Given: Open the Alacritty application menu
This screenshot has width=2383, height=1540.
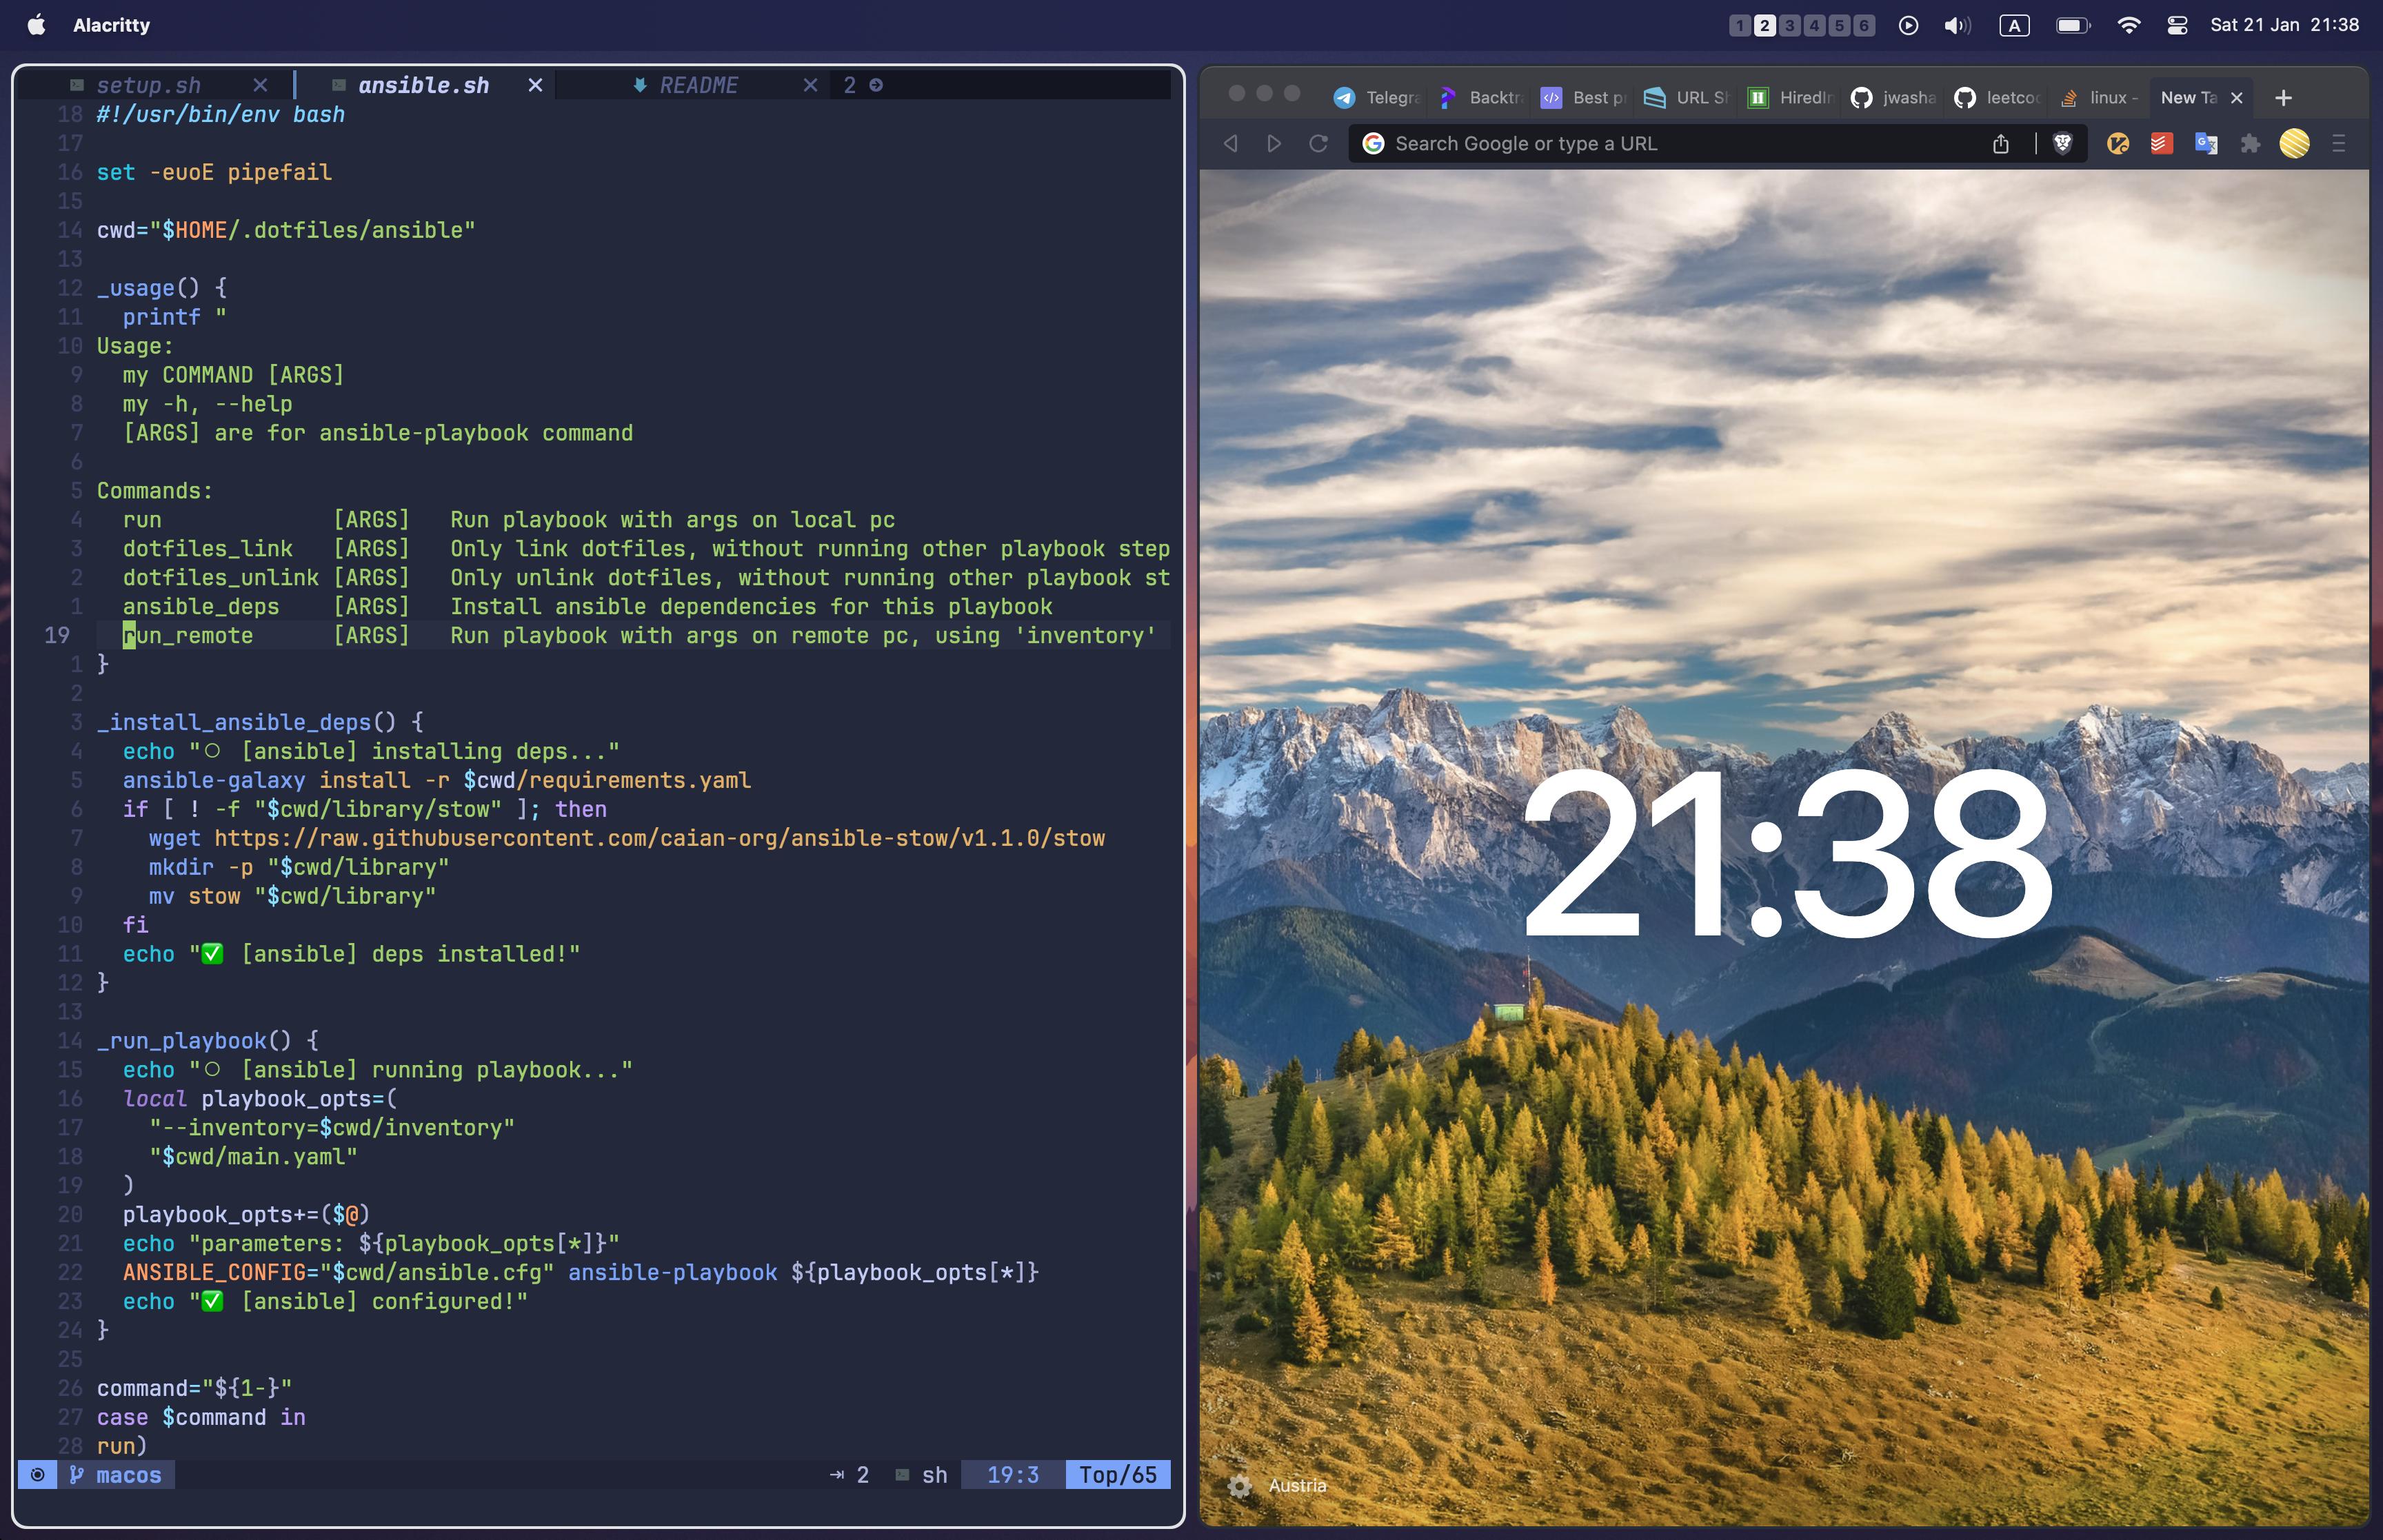Looking at the screenshot, I should pyautogui.click(x=111, y=25).
